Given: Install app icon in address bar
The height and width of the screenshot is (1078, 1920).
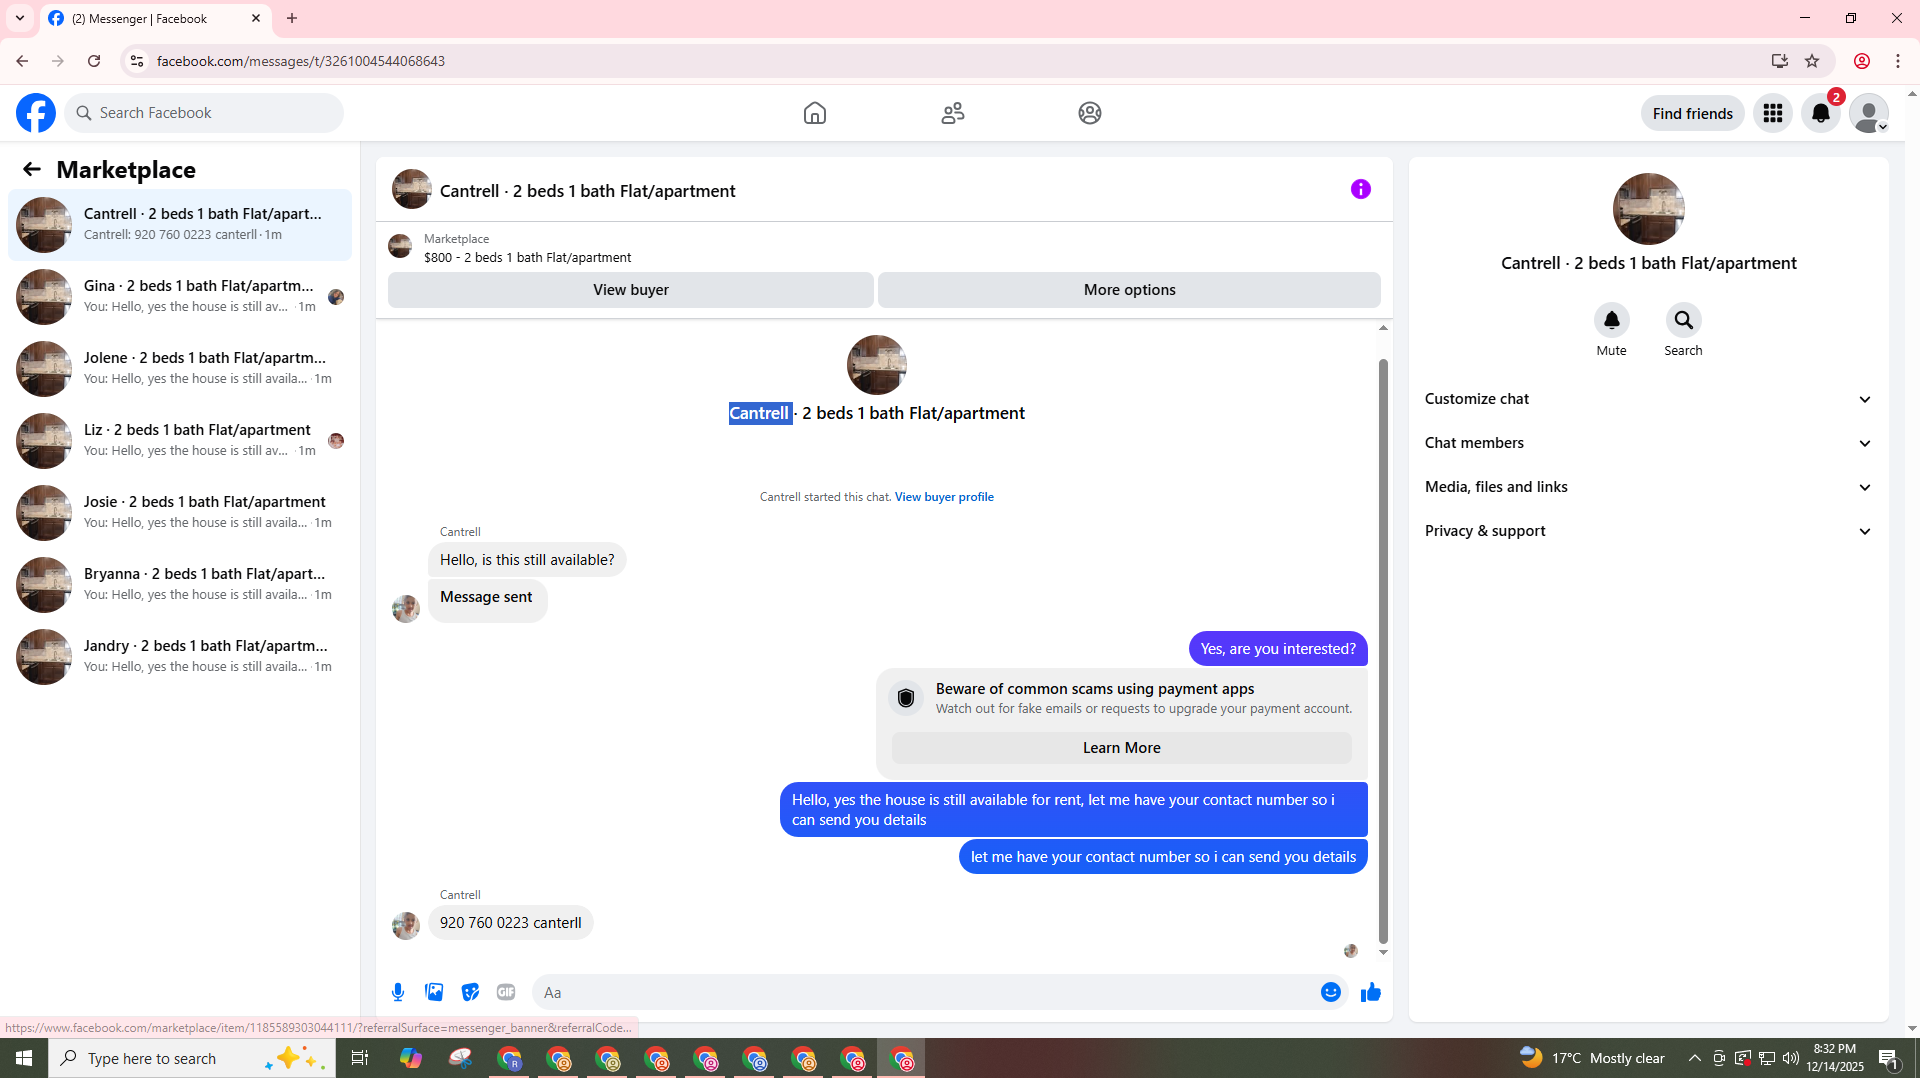Looking at the screenshot, I should click(1780, 61).
